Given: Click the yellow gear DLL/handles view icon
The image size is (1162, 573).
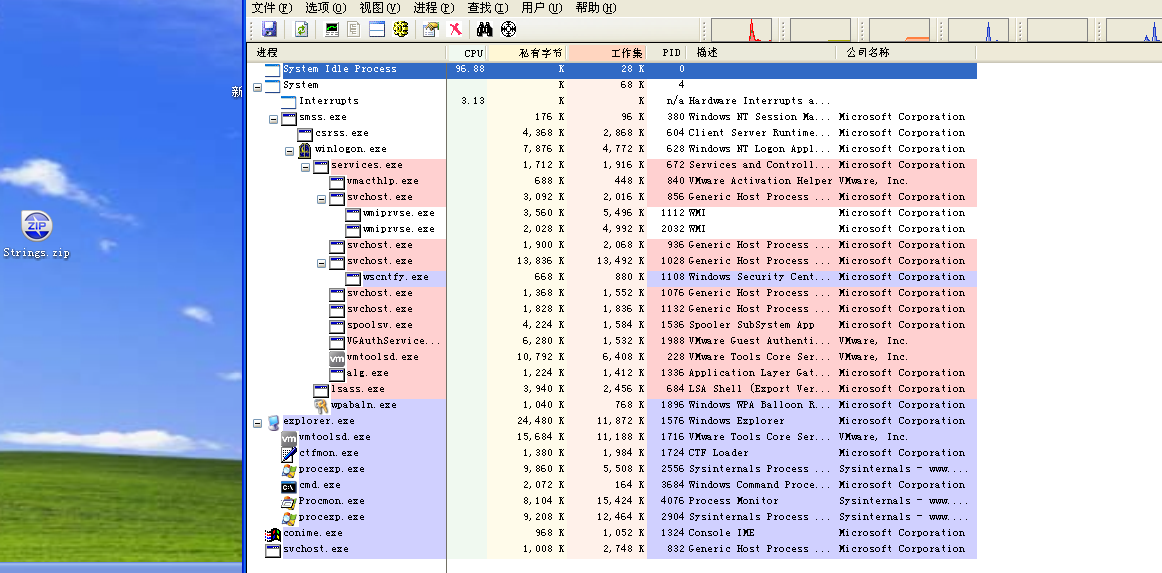Looking at the screenshot, I should point(401,29).
